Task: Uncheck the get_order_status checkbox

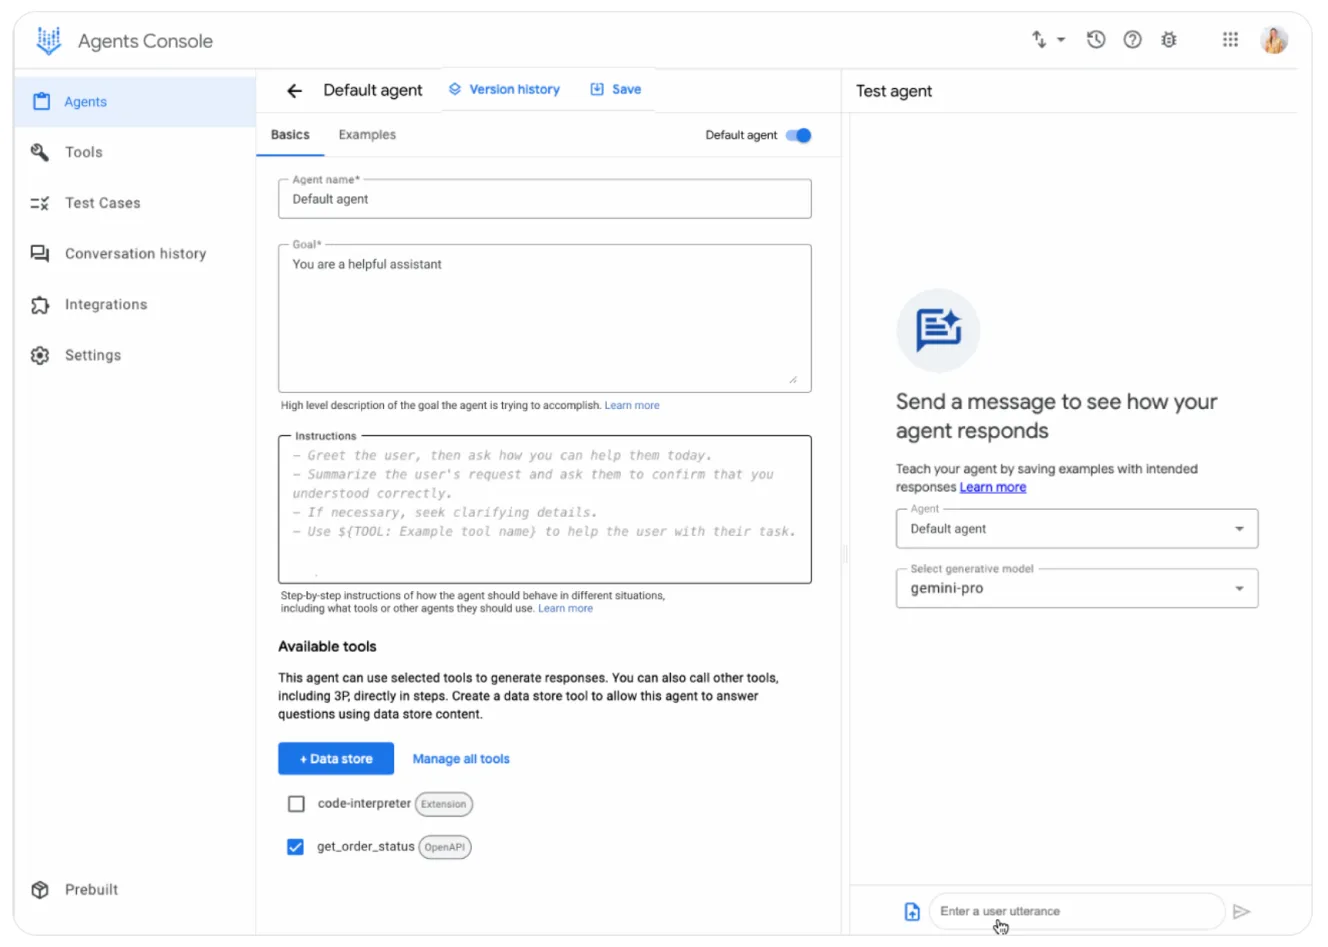Action: coord(296,847)
